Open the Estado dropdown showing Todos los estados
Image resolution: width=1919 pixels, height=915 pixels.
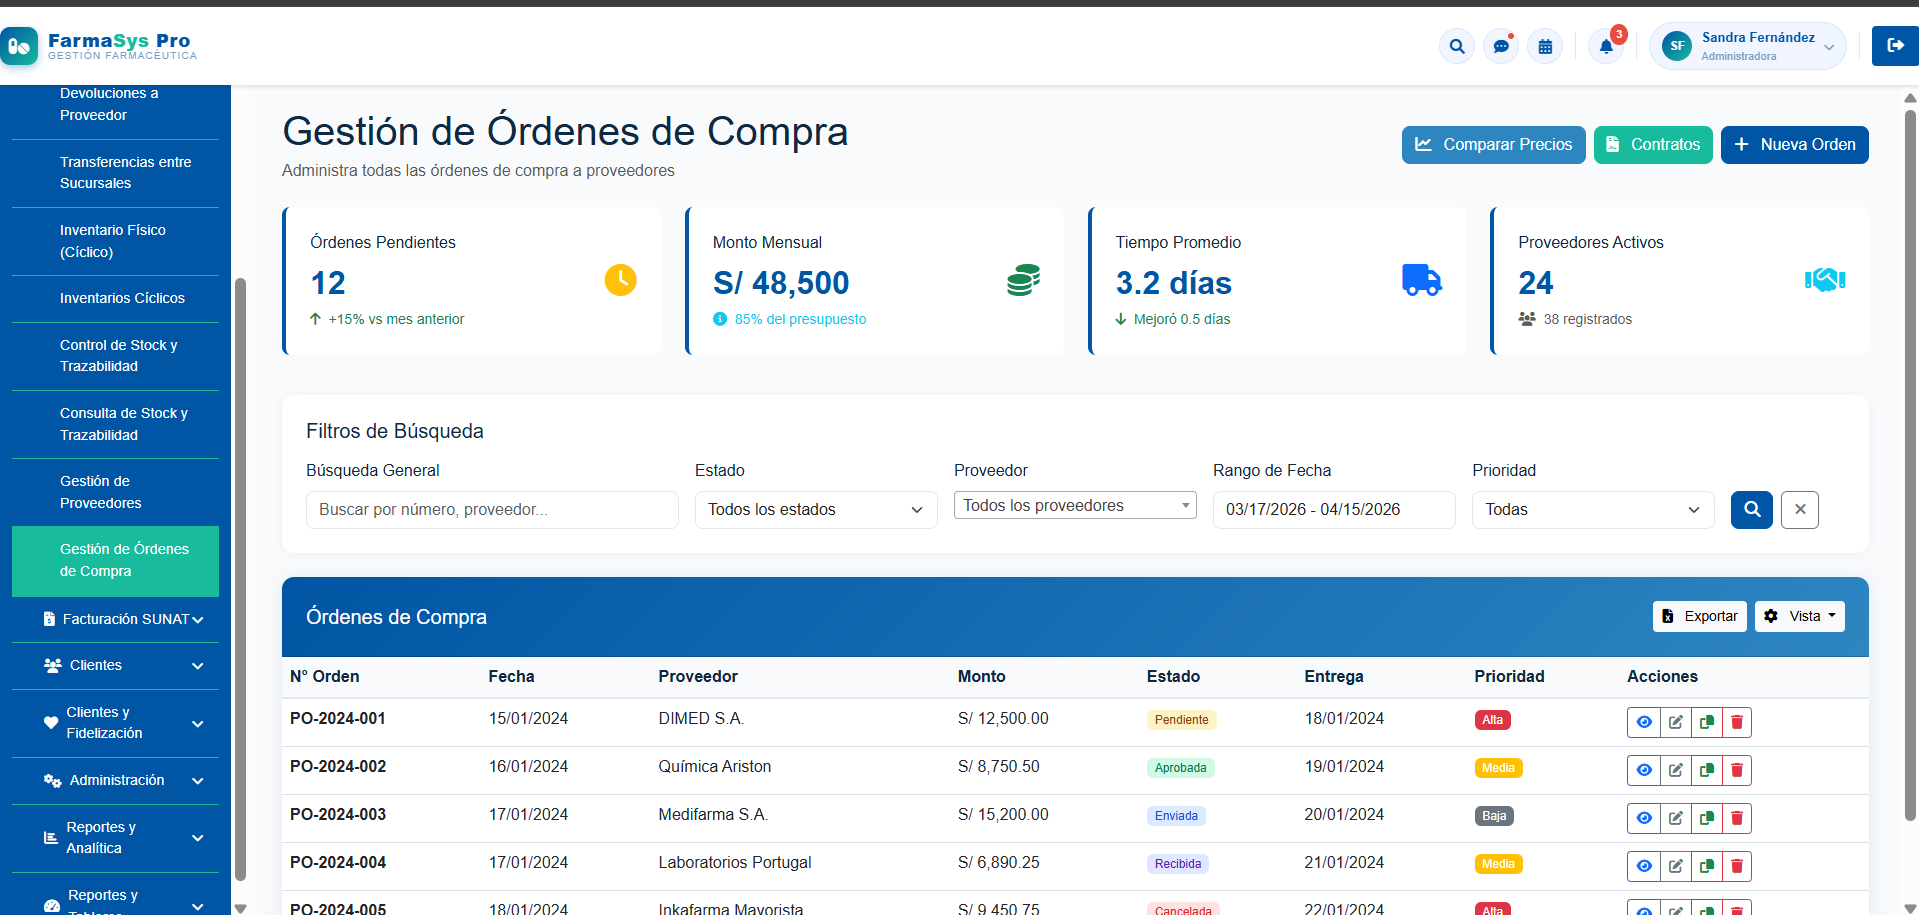(x=815, y=510)
